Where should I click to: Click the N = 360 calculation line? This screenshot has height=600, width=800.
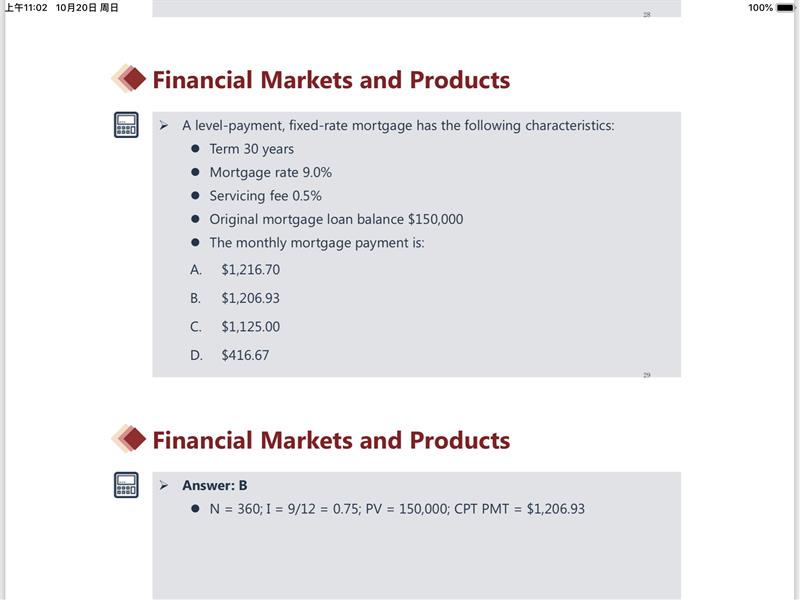[x=396, y=509]
